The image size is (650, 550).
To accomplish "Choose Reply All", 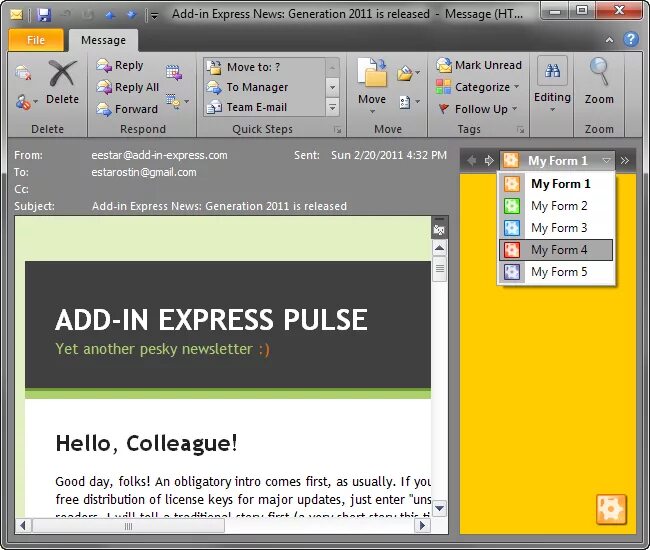I will point(128,87).
